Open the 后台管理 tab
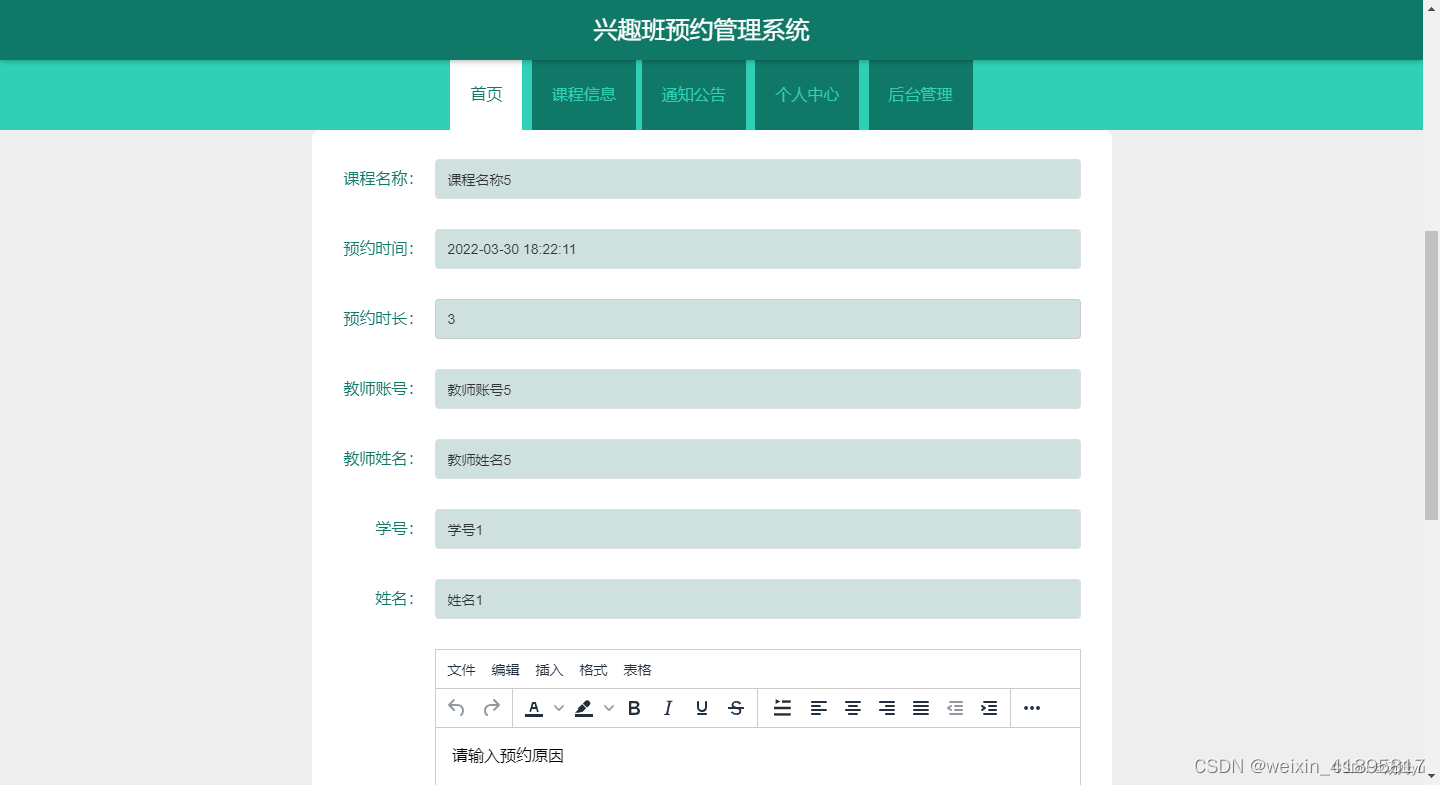 pos(921,95)
